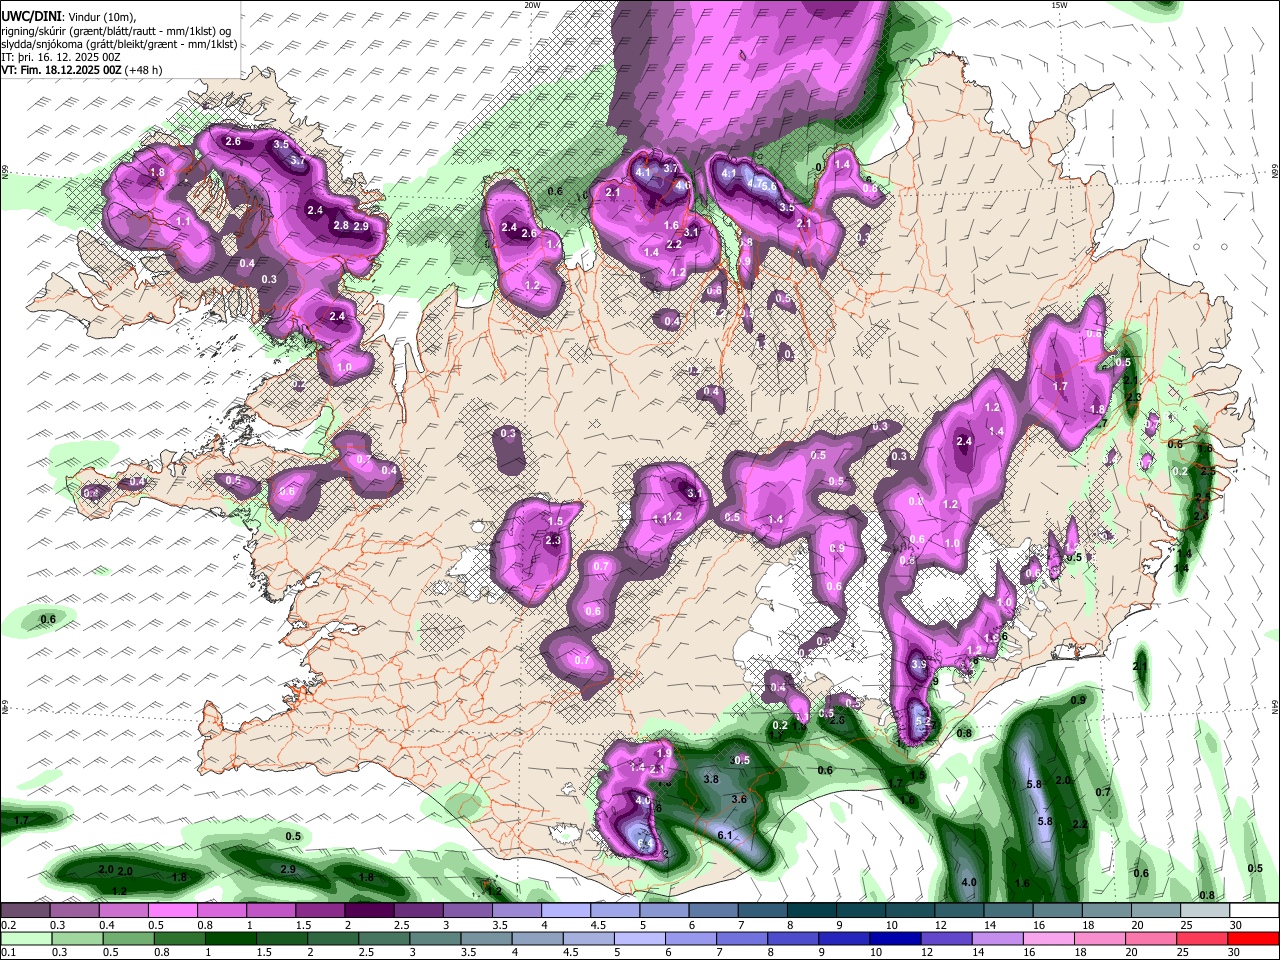Select the 1–1.5 snow legend swatch
Image resolution: width=1280 pixels, height=960 pixels.
point(270,911)
